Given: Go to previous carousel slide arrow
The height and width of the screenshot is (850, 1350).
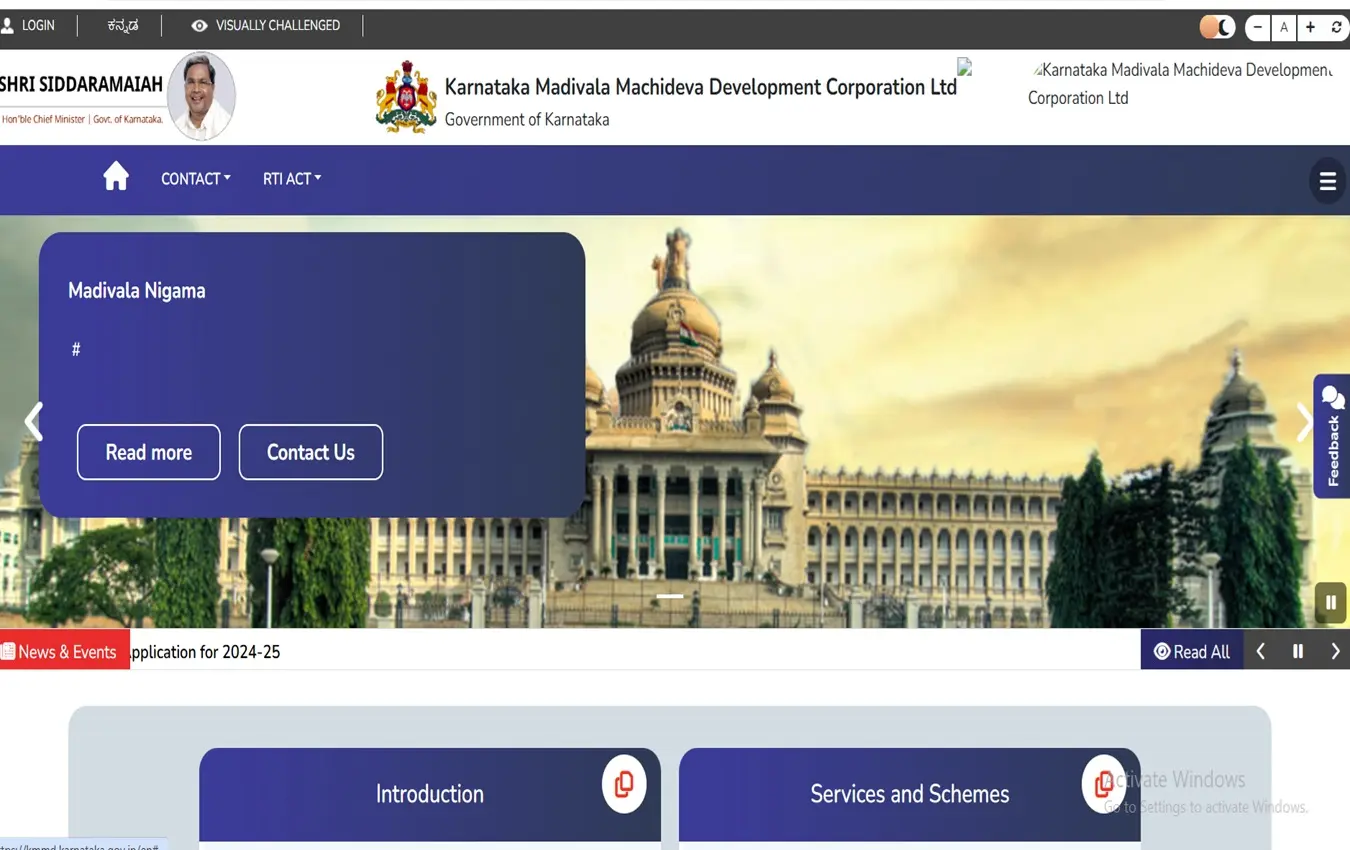Looking at the screenshot, I should click(x=34, y=422).
